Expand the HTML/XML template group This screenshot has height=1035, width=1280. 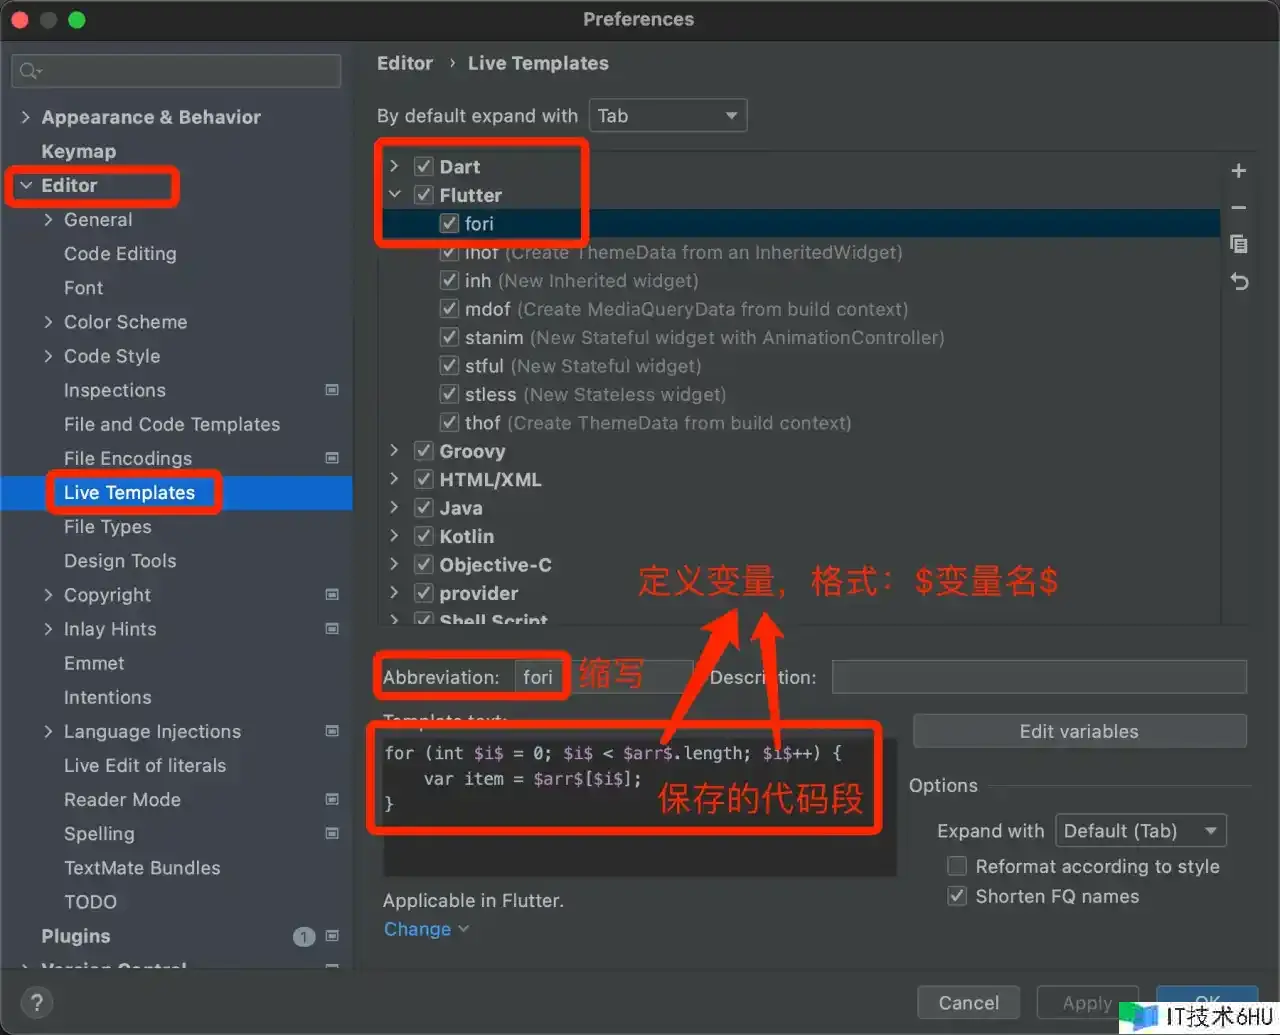coord(394,479)
